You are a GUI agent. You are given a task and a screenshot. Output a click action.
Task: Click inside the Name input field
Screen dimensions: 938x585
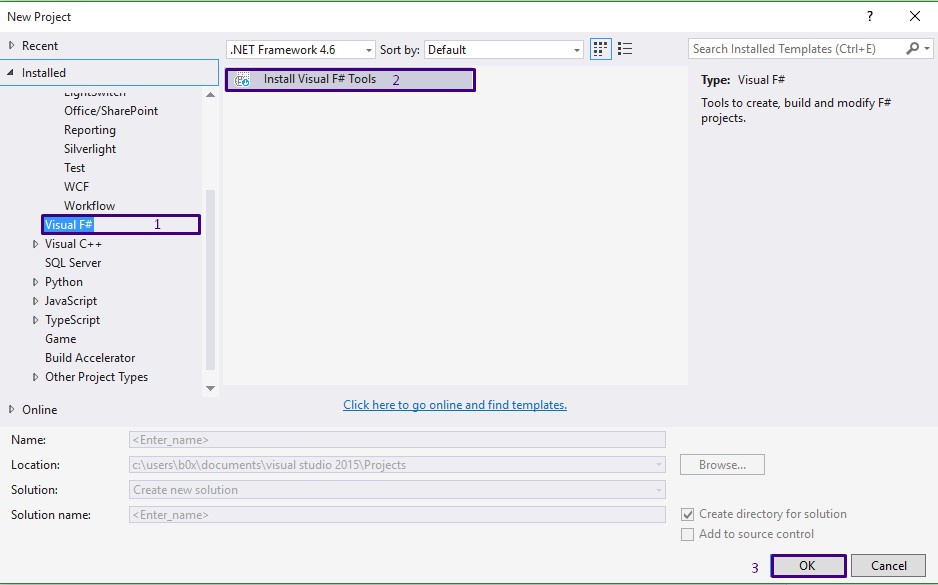(397, 439)
